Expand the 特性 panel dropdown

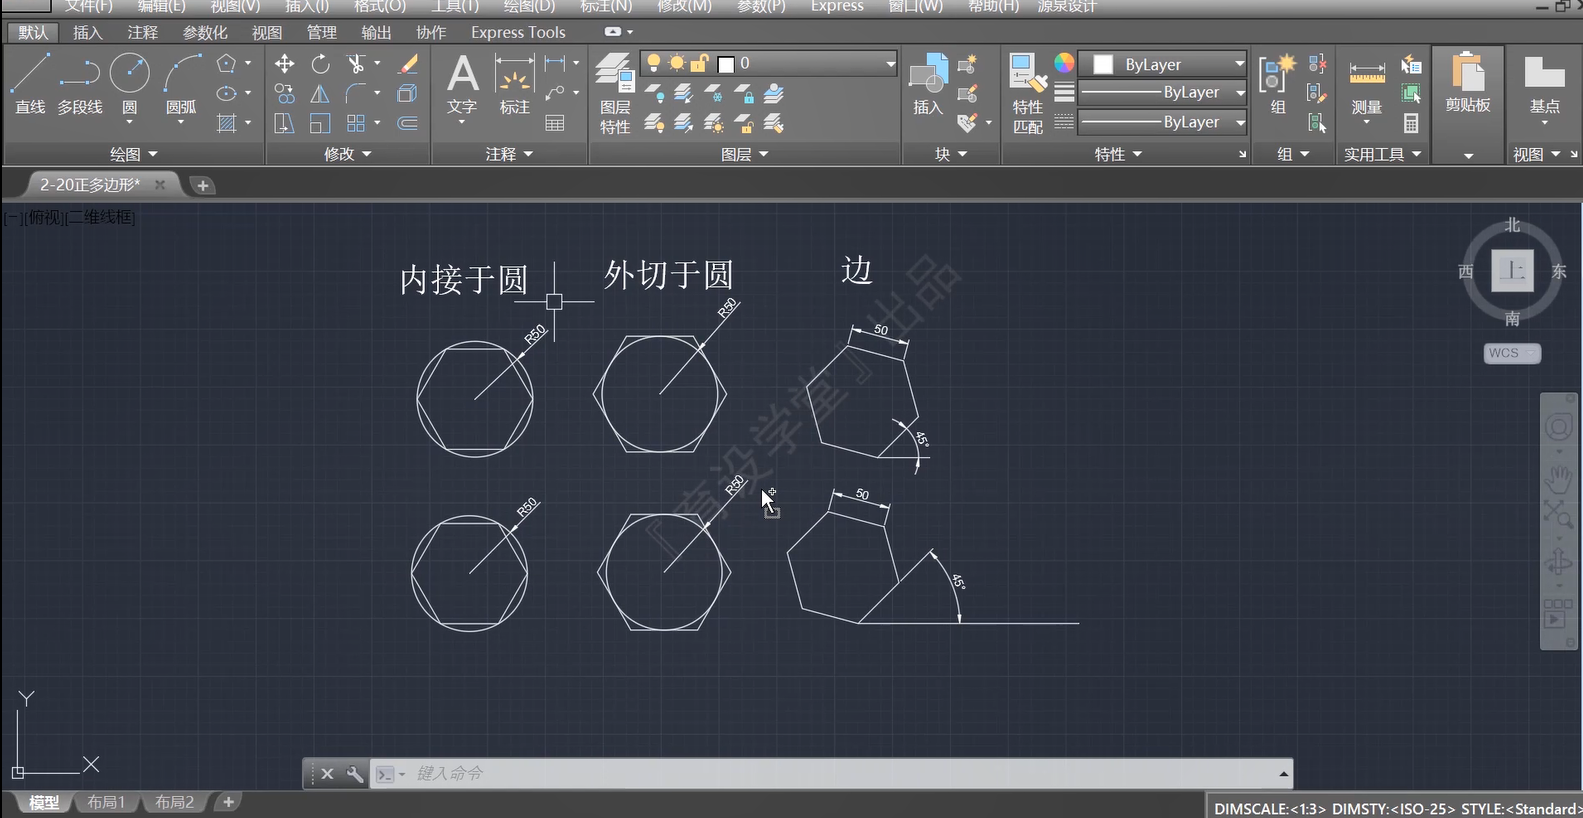pos(1118,154)
